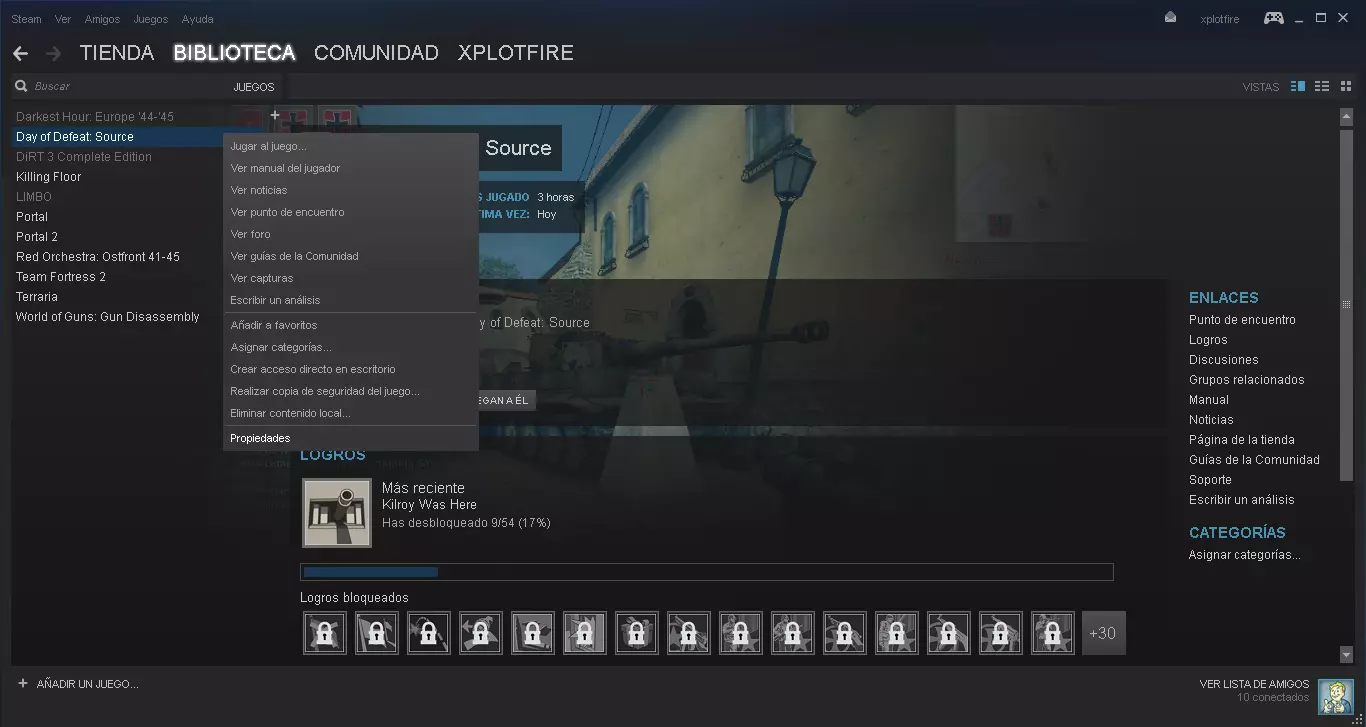Click the achievements progress bar

707,572
